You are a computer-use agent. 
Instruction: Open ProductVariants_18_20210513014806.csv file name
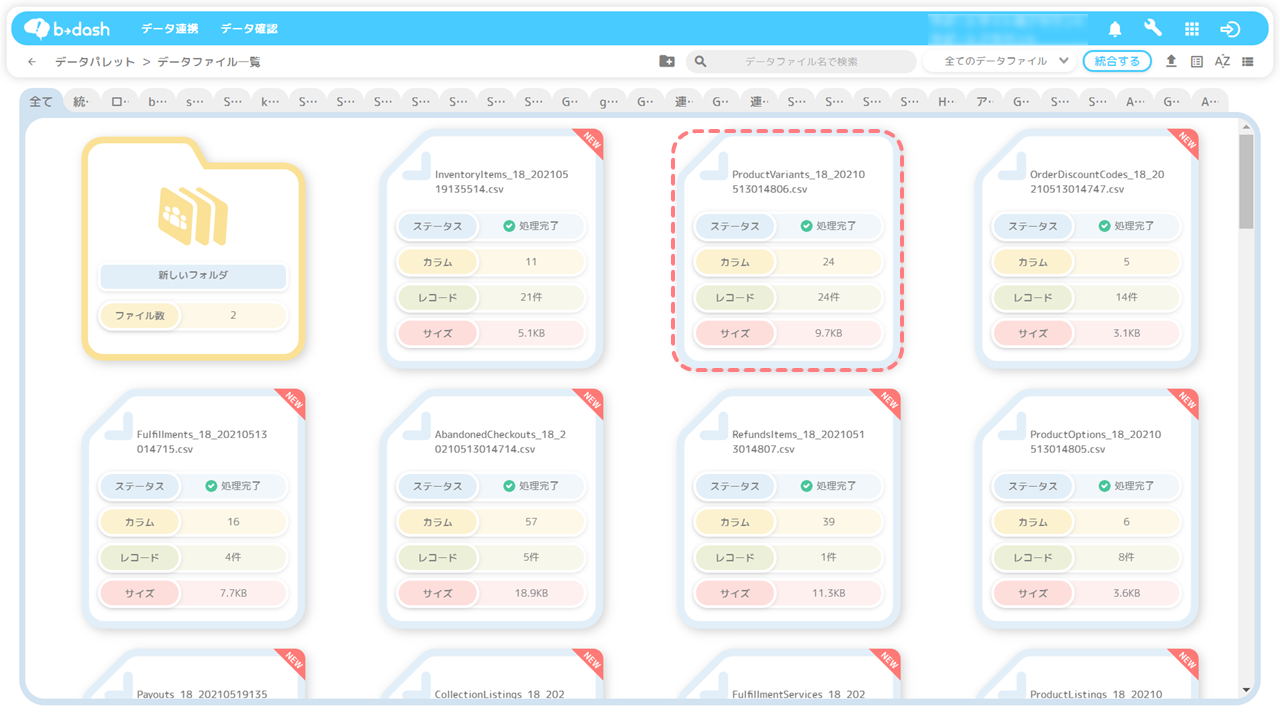click(x=798, y=181)
